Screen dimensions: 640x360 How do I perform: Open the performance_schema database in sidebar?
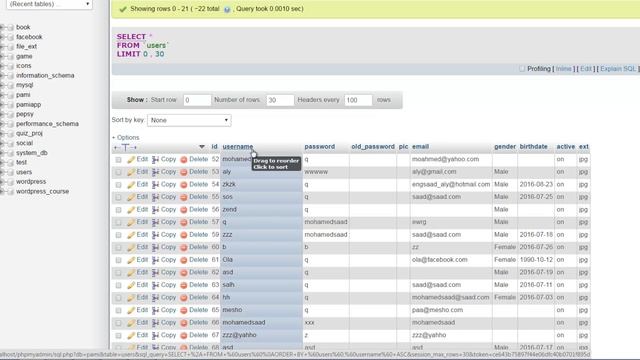pyautogui.click(x=47, y=124)
